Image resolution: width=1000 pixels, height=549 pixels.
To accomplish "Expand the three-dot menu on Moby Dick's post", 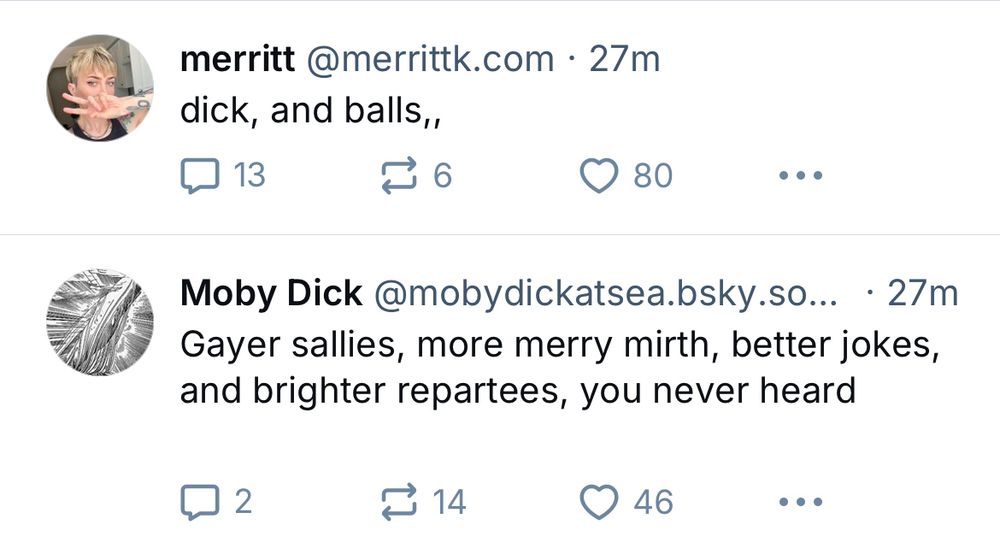I will (x=800, y=502).
